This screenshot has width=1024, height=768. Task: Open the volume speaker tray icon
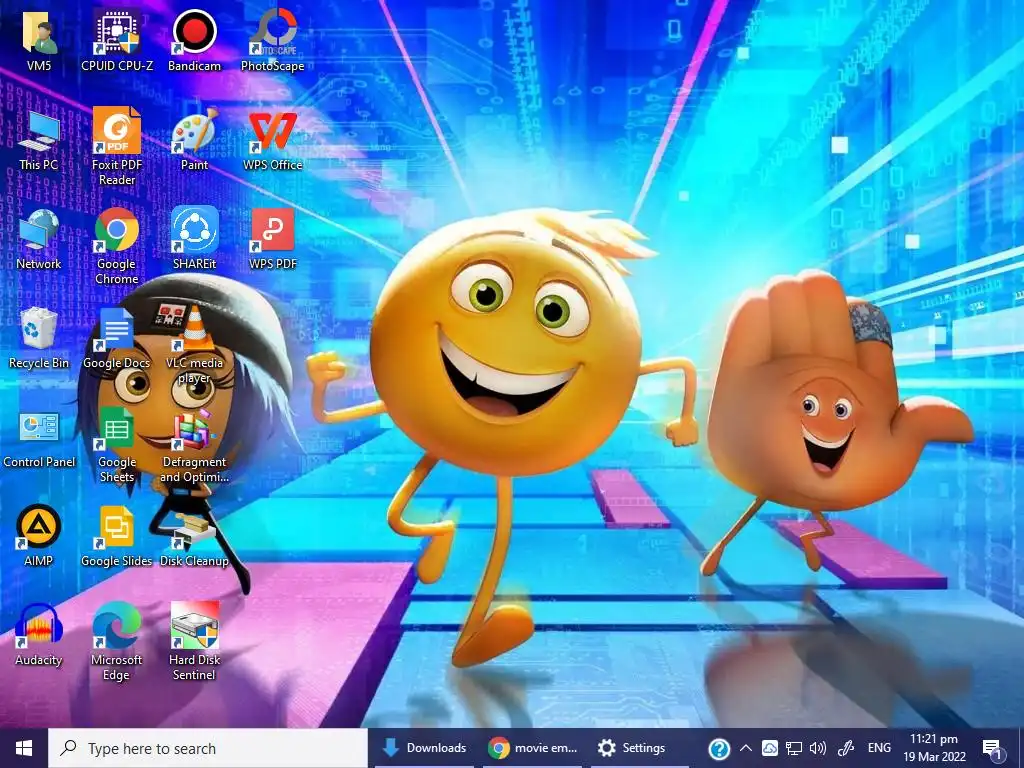click(818, 748)
